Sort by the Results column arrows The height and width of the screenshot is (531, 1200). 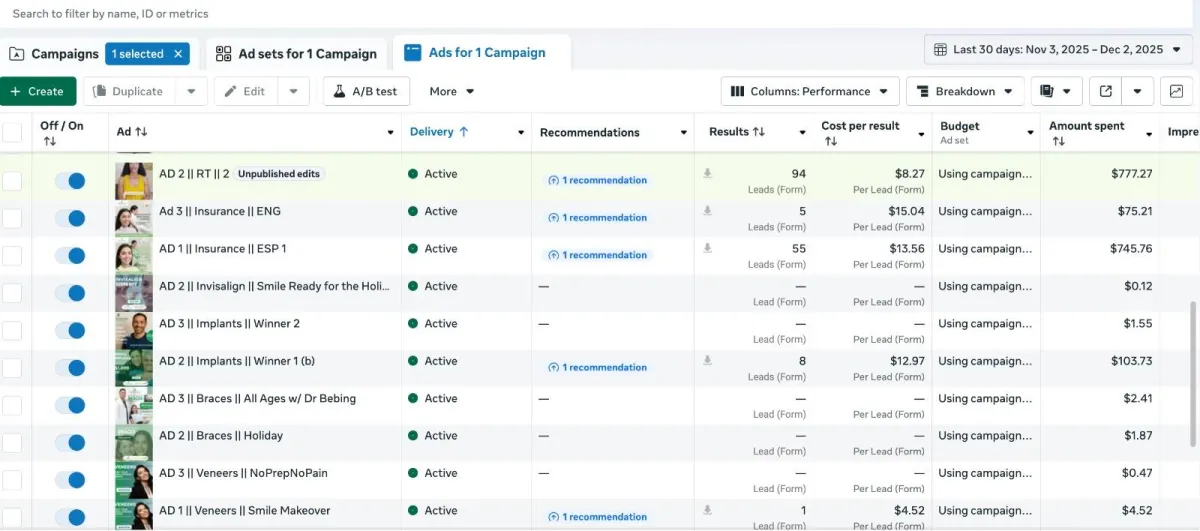[759, 132]
